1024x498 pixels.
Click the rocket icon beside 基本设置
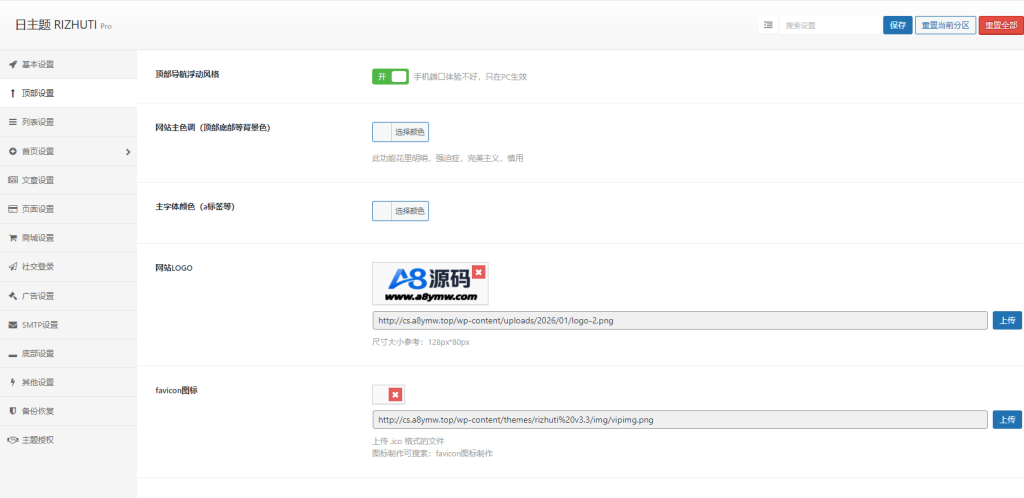point(13,64)
